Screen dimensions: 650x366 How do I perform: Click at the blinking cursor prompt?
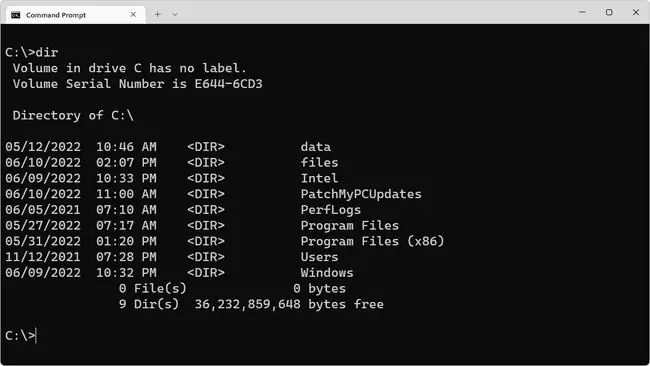click(x=36, y=335)
